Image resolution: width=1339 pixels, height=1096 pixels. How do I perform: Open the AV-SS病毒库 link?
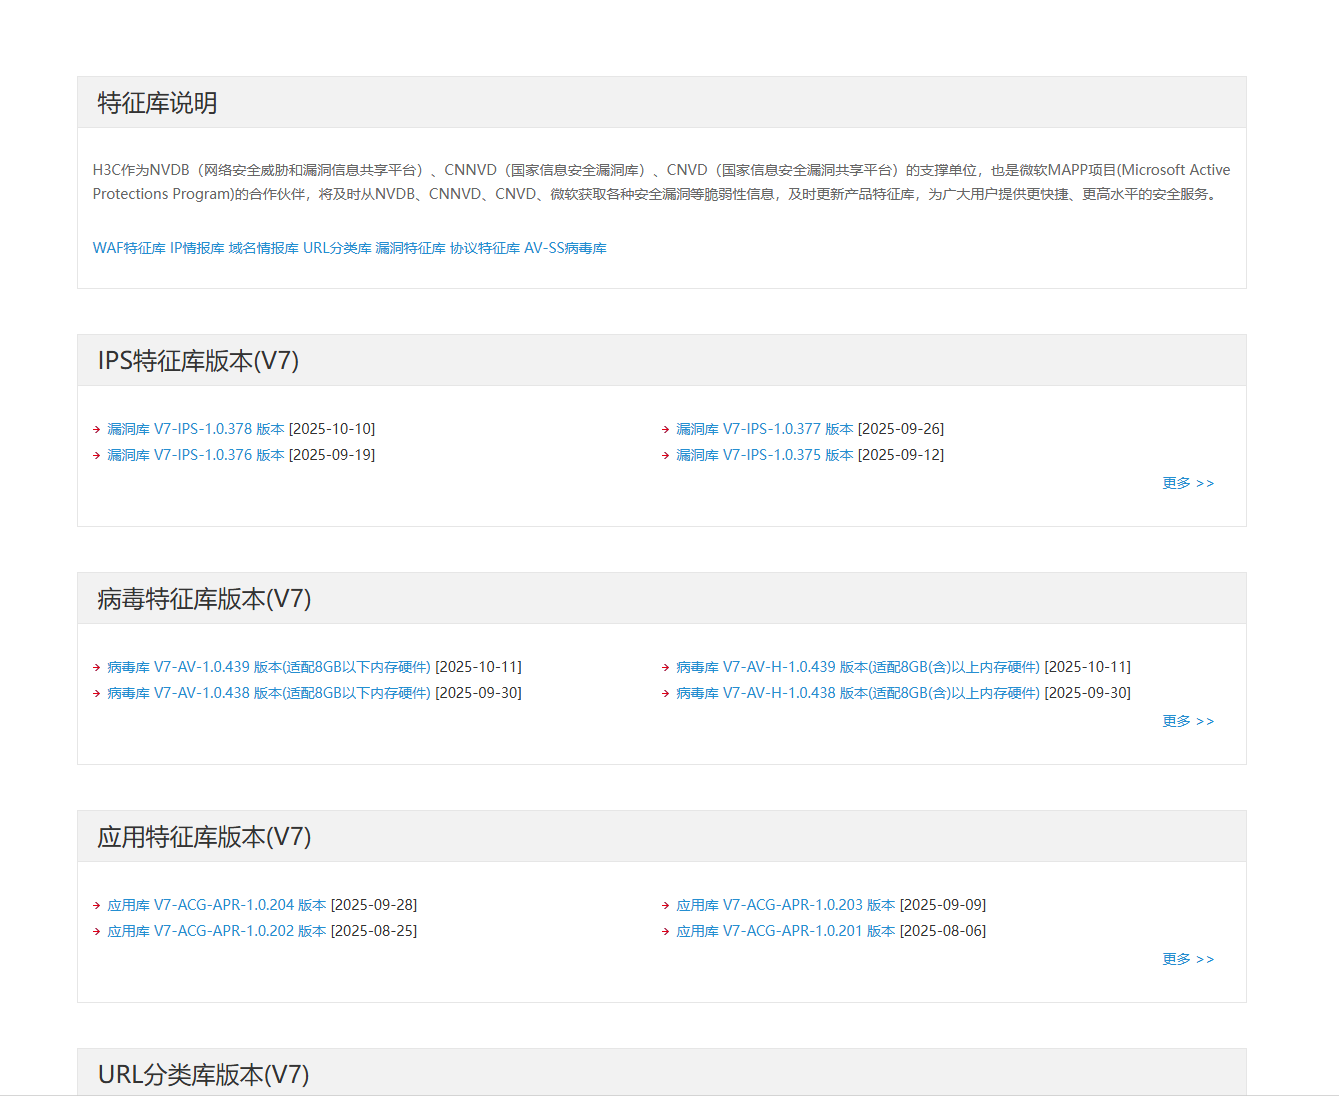565,248
